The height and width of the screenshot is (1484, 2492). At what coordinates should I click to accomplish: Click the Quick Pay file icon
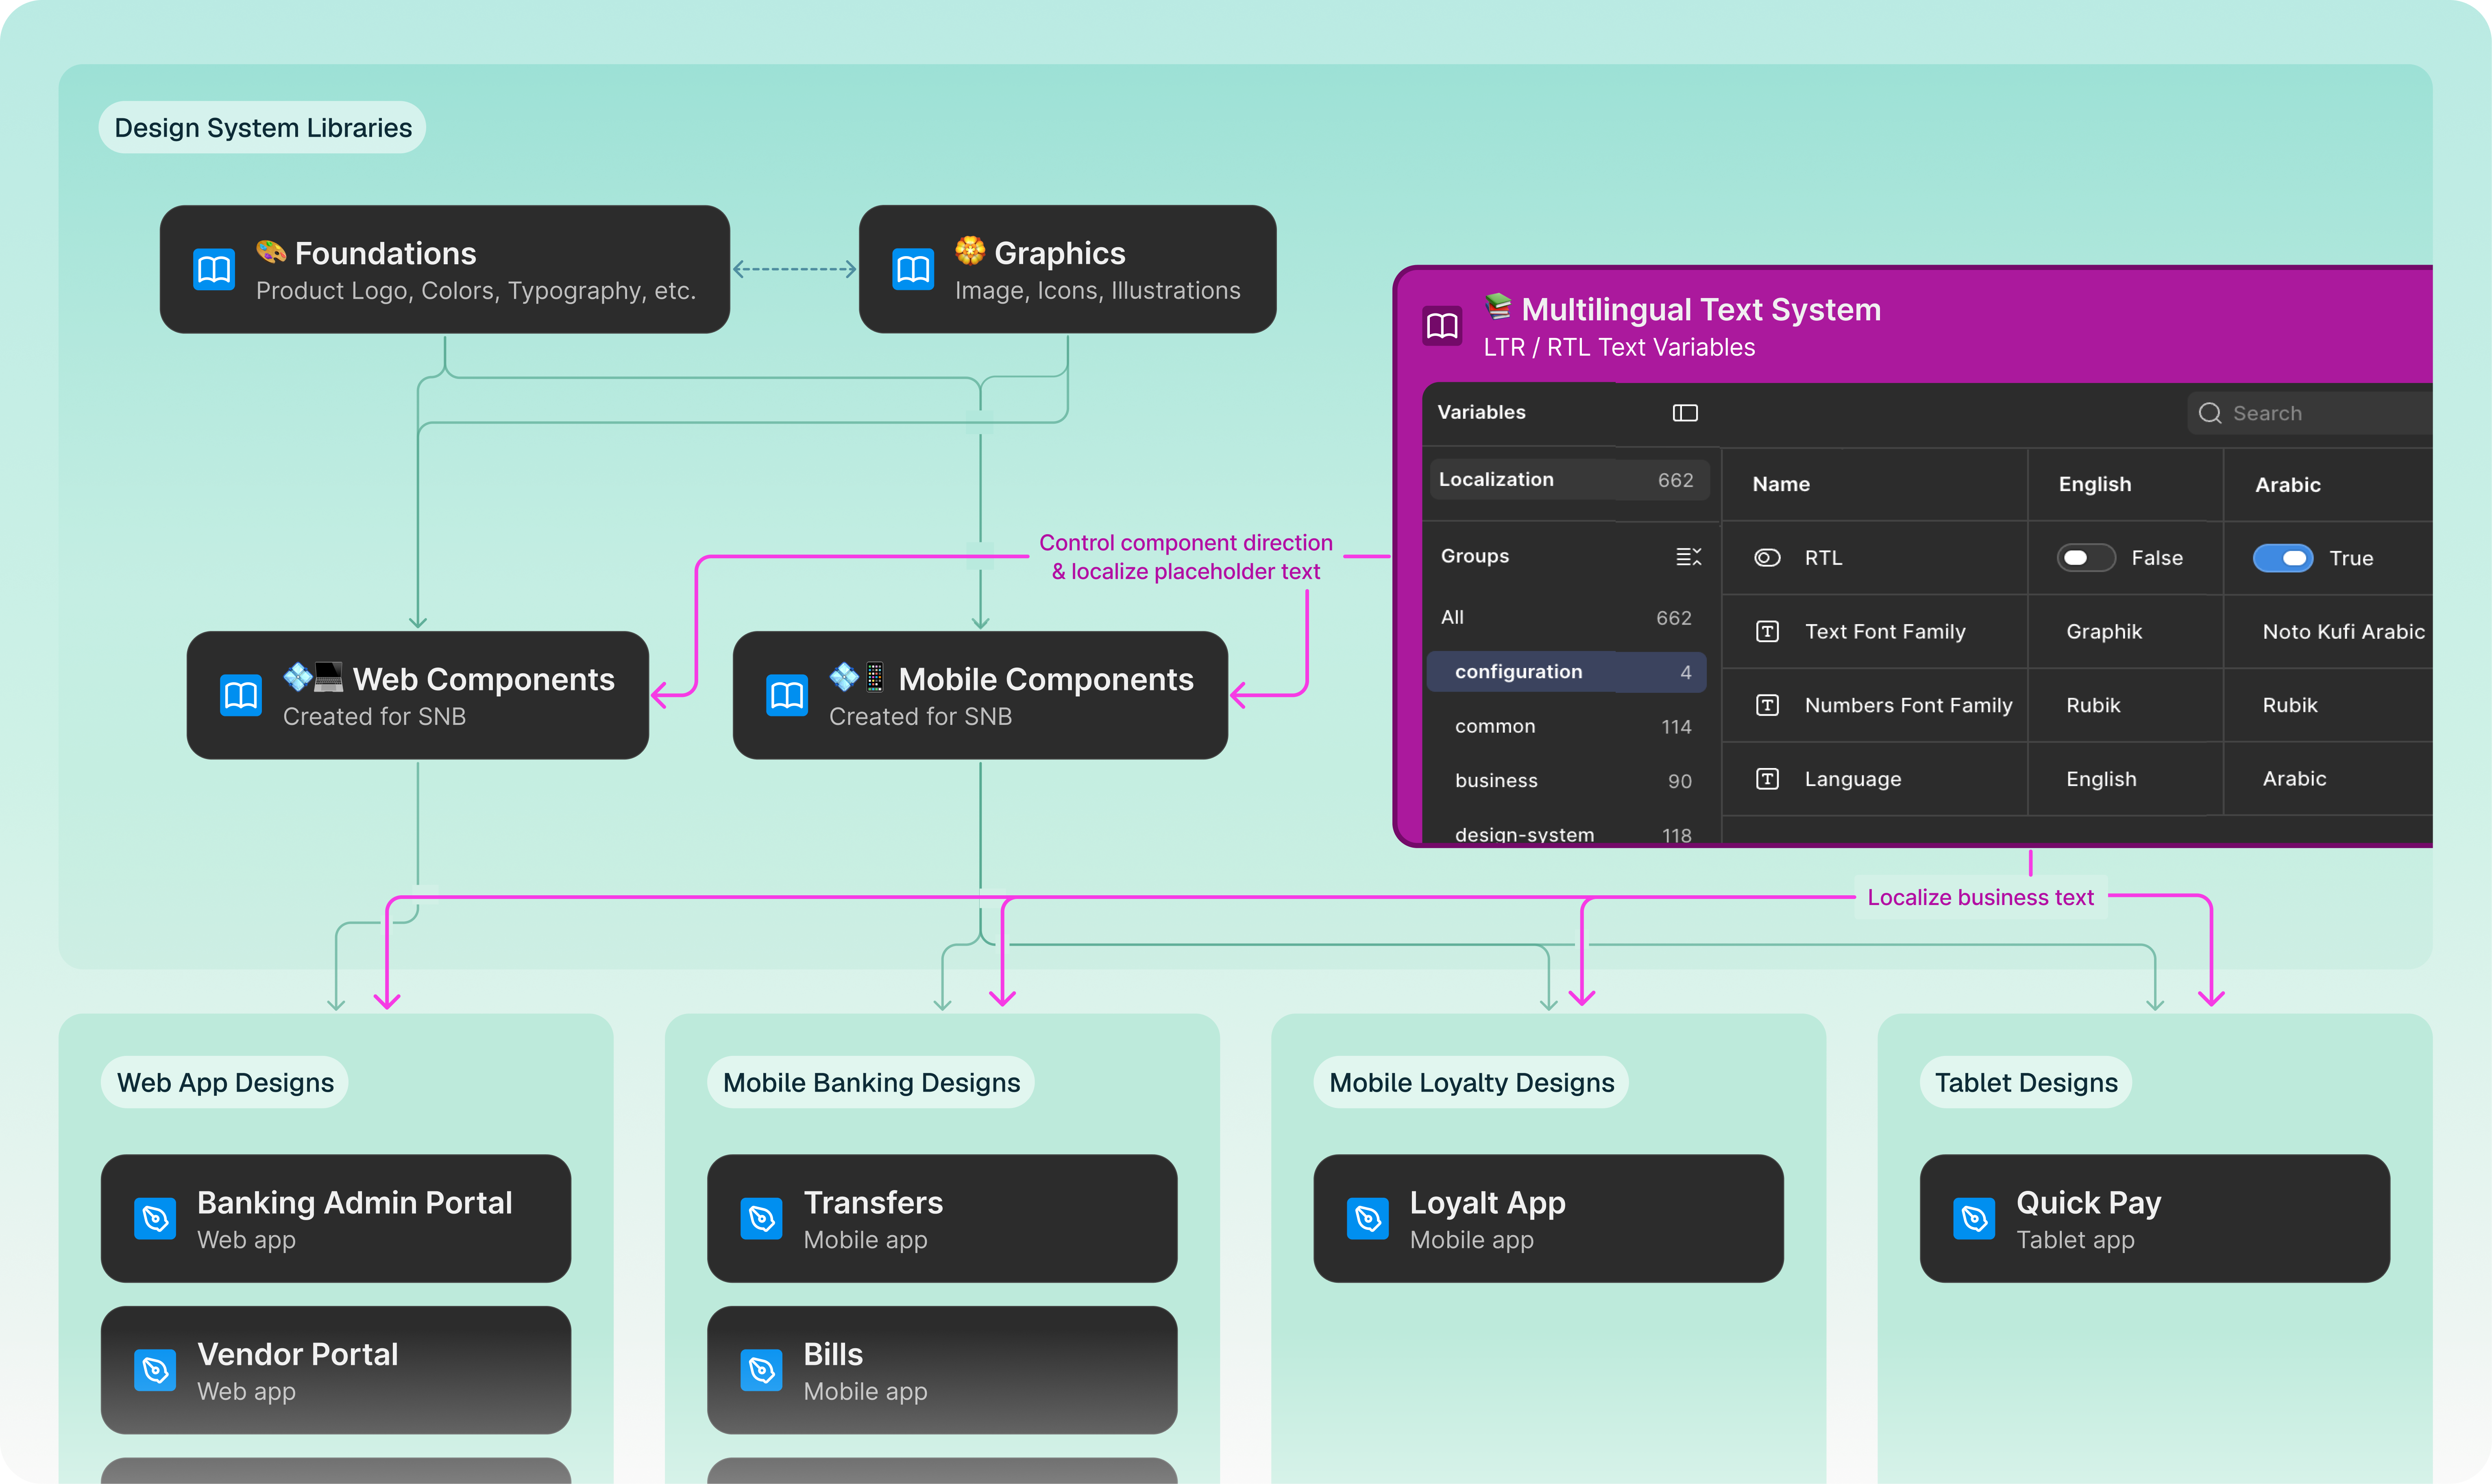point(1974,1218)
